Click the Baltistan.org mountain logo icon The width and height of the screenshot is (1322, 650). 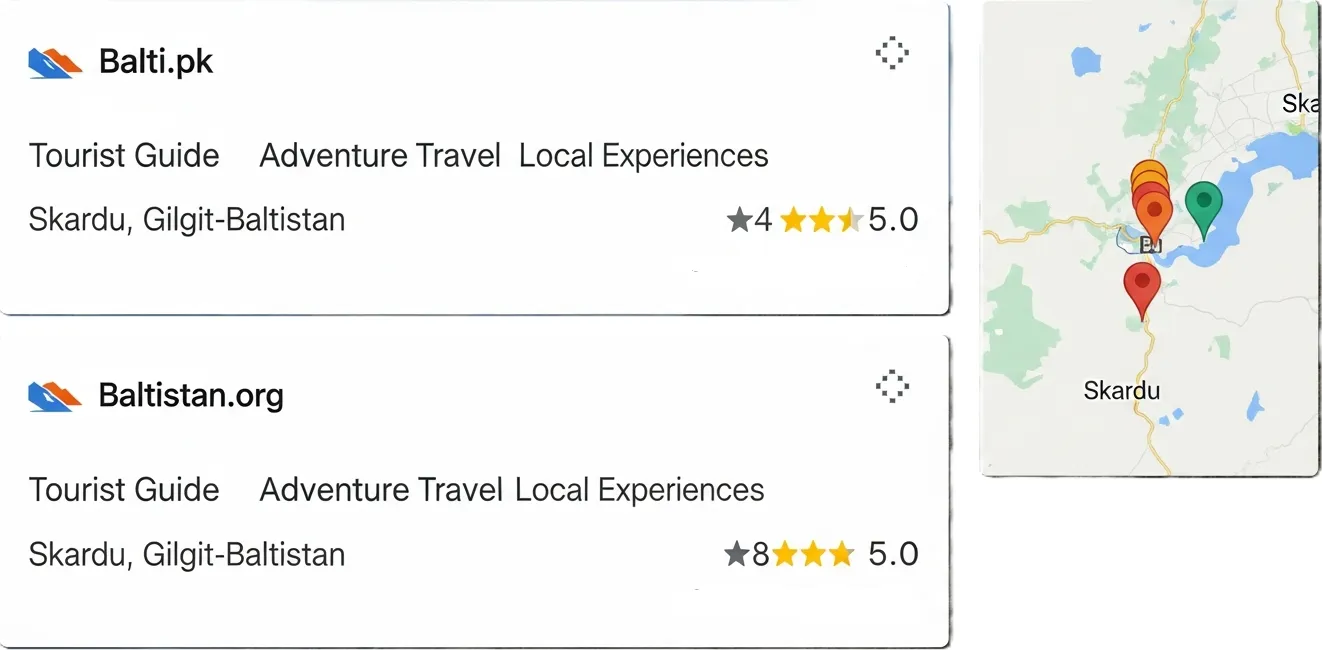[54, 397]
